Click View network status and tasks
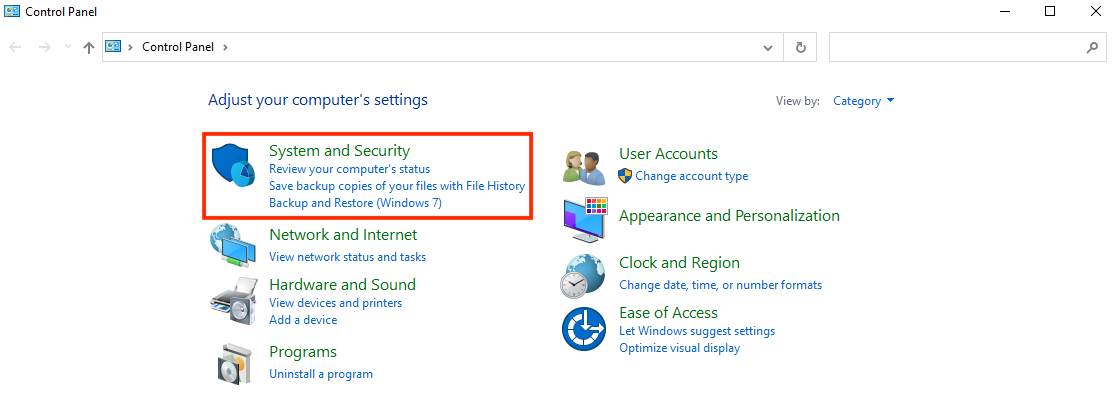Image resolution: width=1114 pixels, height=409 pixels. 347,256
